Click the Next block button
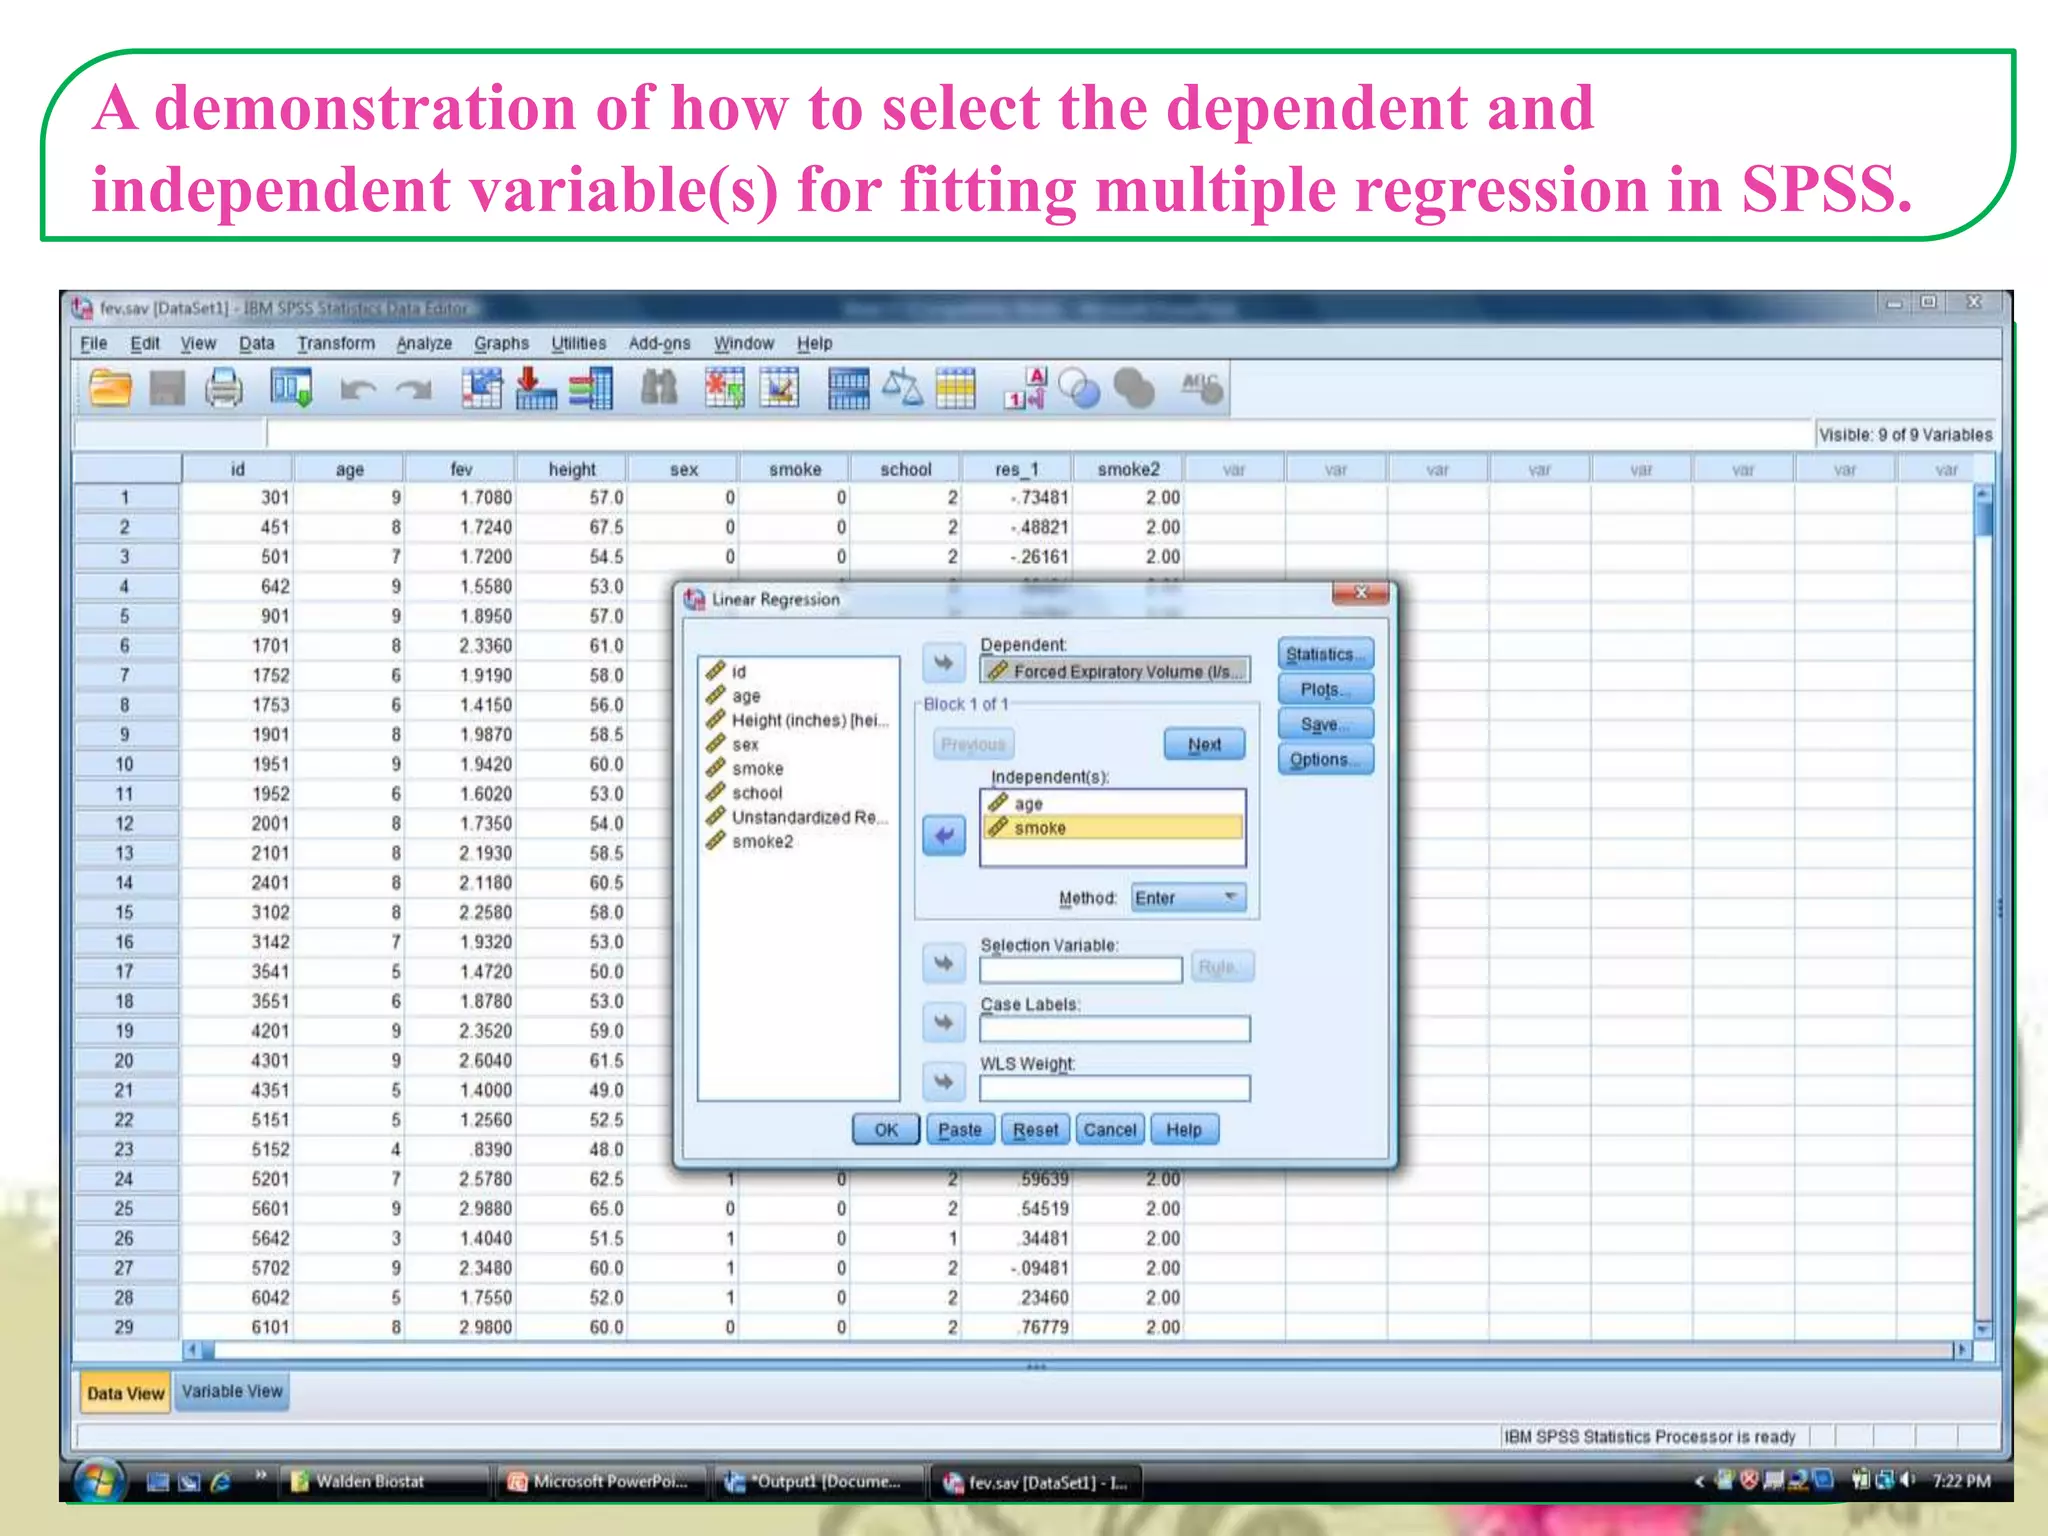The height and width of the screenshot is (1536, 2048). (1204, 745)
